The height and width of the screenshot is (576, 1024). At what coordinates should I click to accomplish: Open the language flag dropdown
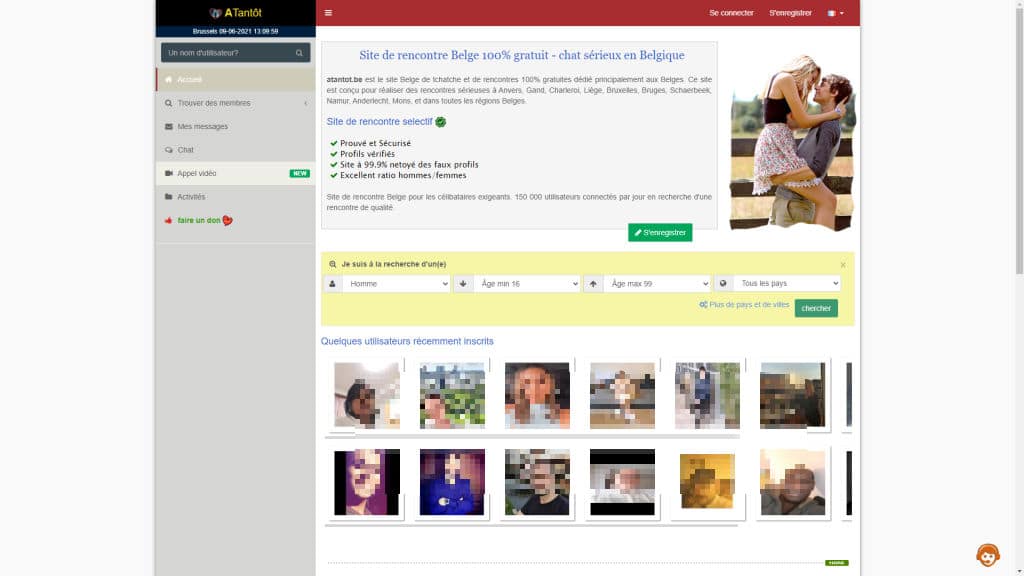pyautogui.click(x=835, y=13)
